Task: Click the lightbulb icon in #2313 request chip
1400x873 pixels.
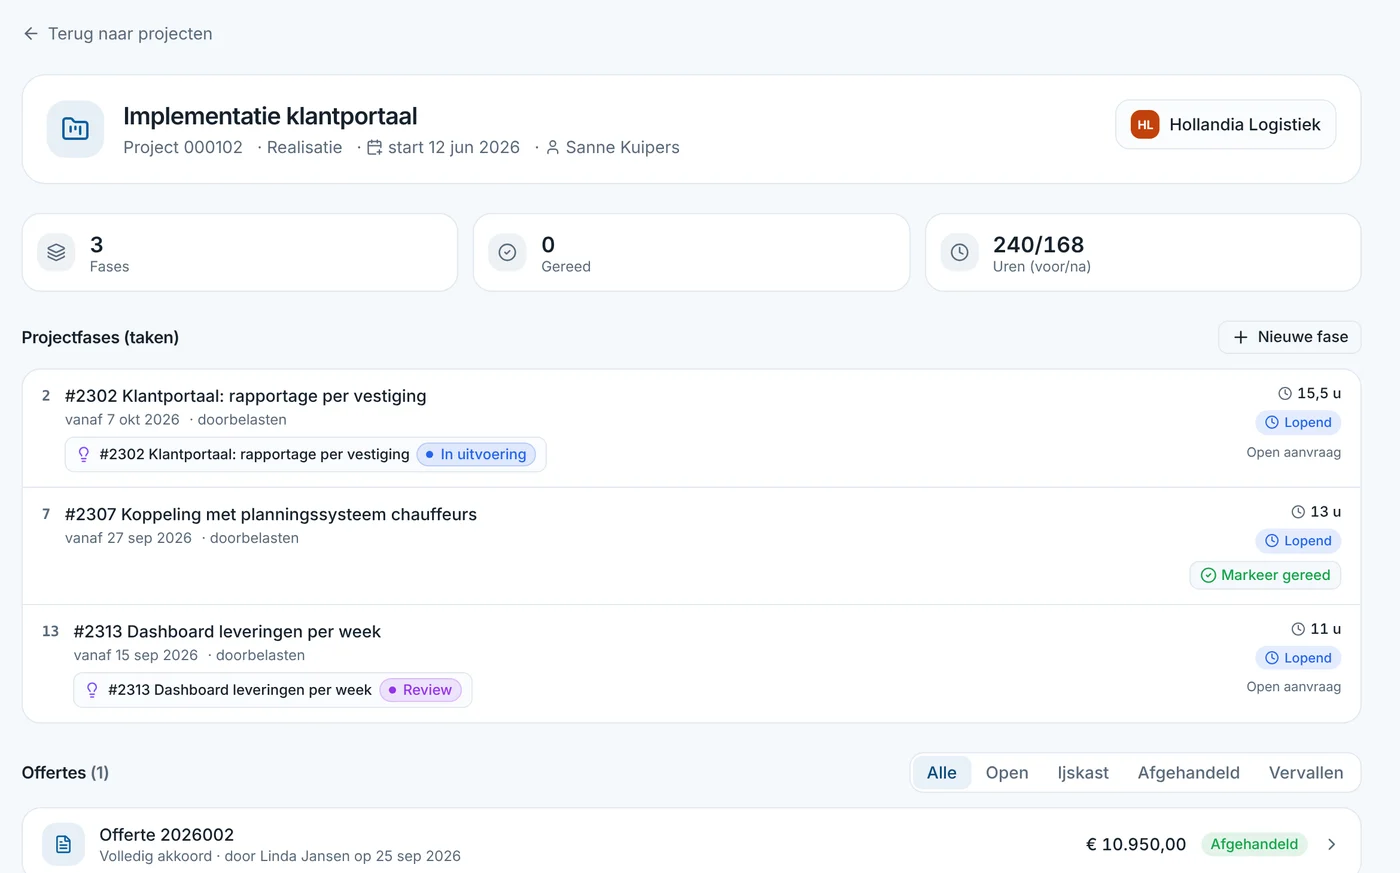Action: pos(92,690)
